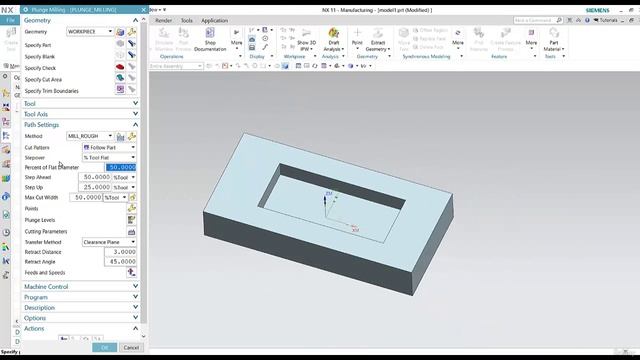The height and width of the screenshot is (360, 640).
Task: Open the Plunge Levels icon
Action: point(131,220)
